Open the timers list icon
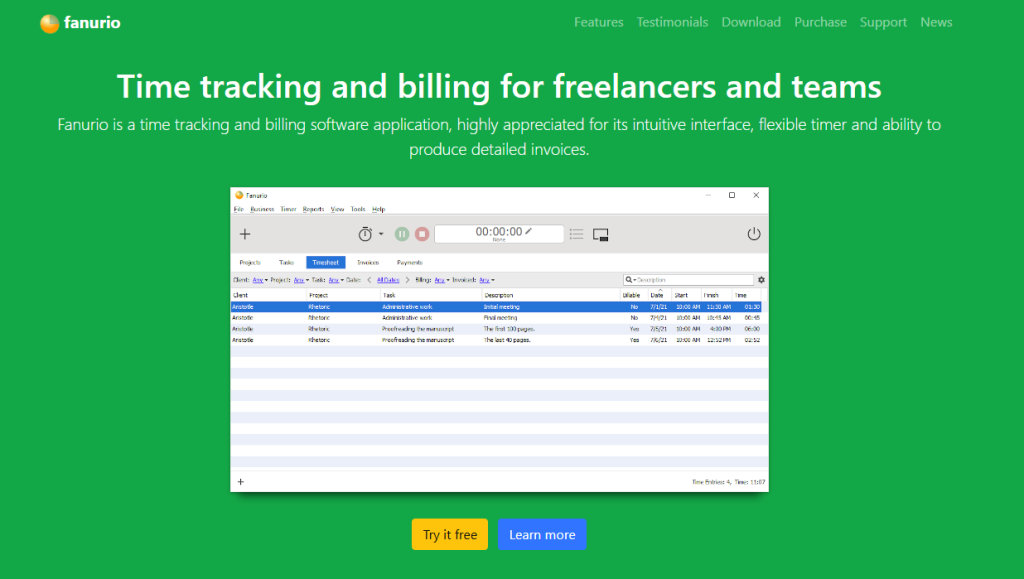The image size is (1024, 579). click(x=576, y=234)
